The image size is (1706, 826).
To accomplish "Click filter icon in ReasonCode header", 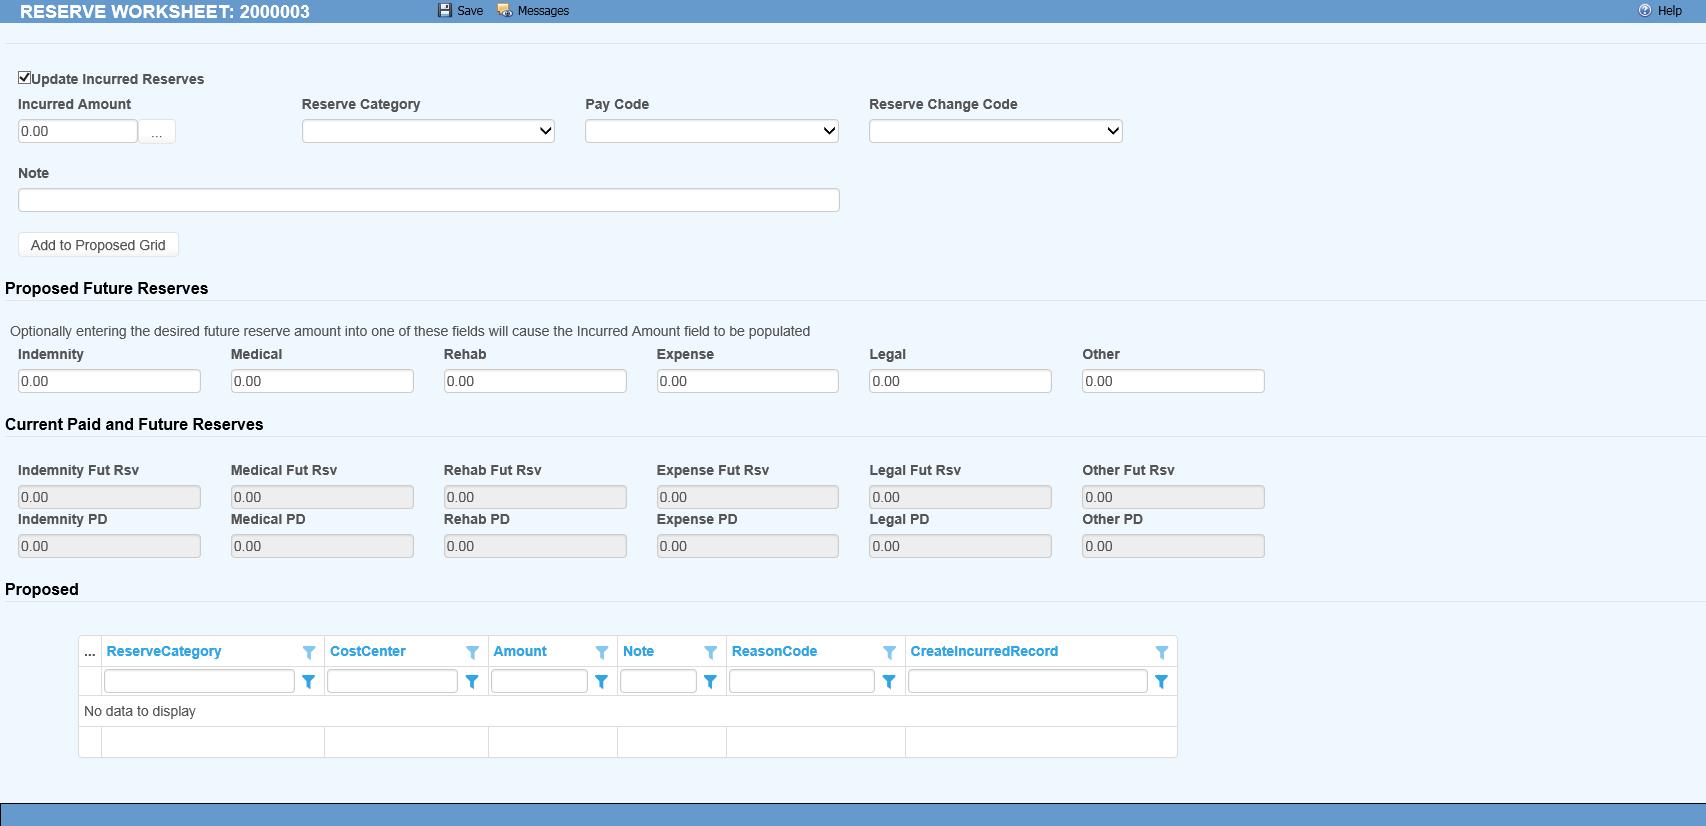I will pyautogui.click(x=889, y=652).
